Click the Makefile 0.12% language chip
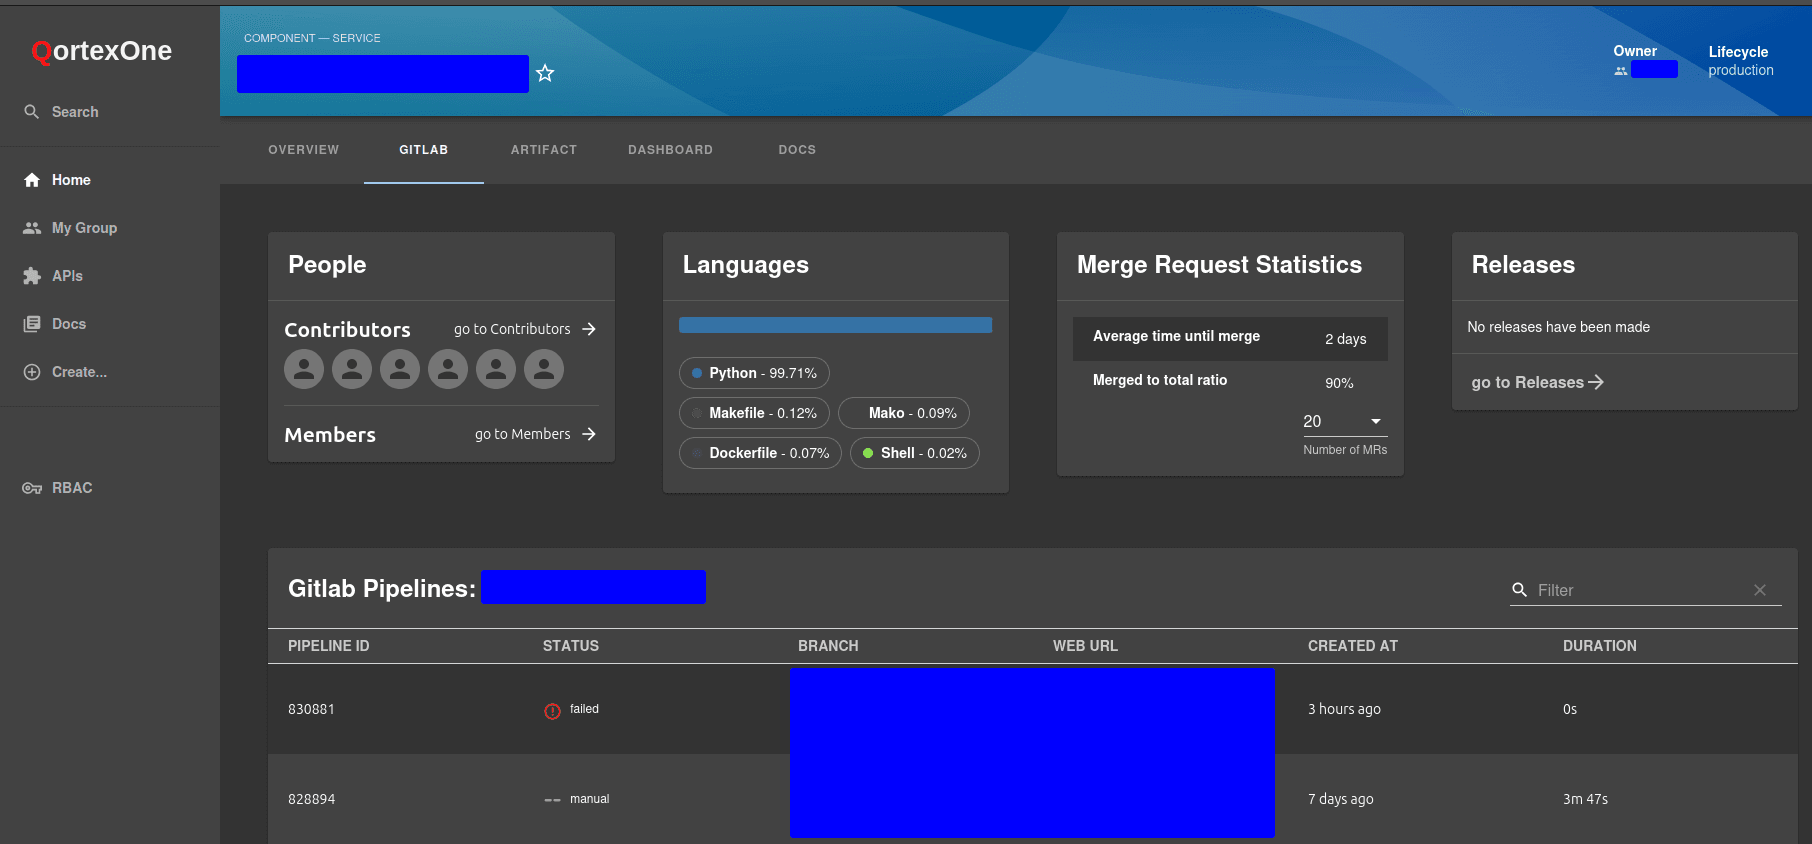The height and width of the screenshot is (844, 1812). pos(754,413)
